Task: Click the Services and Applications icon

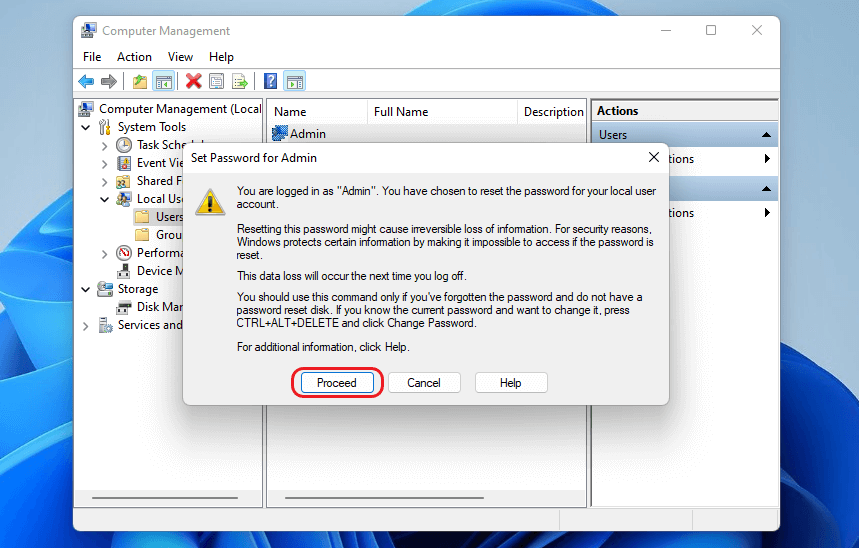Action: tap(105, 325)
